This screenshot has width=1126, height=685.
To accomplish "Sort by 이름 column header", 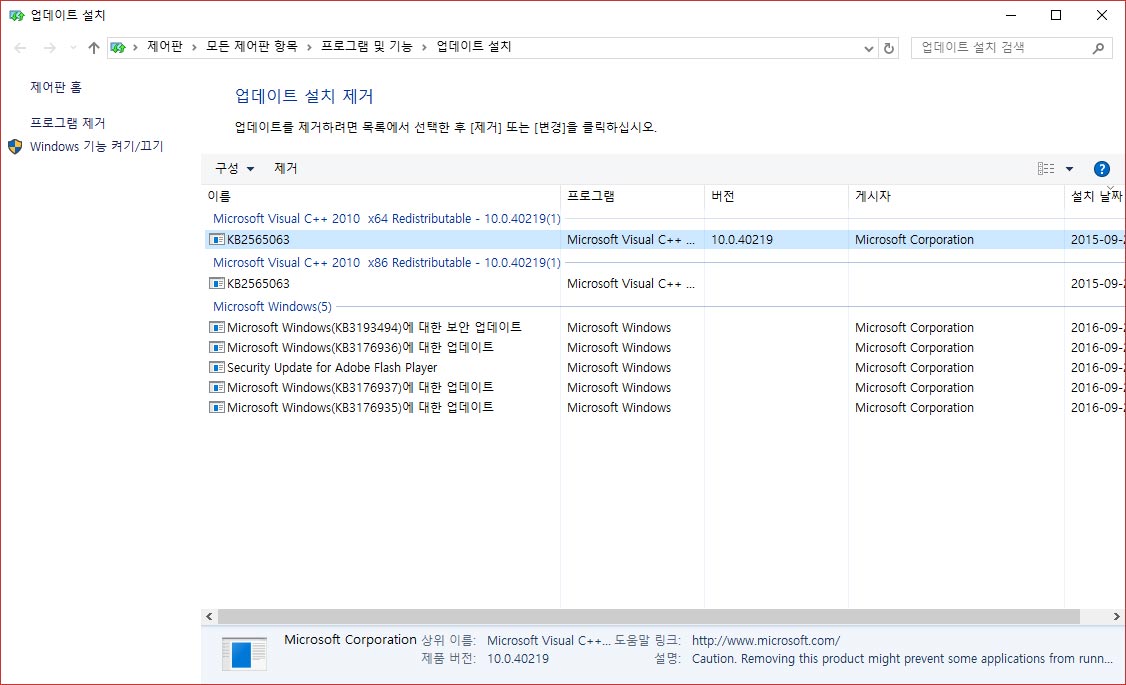I will coord(381,196).
